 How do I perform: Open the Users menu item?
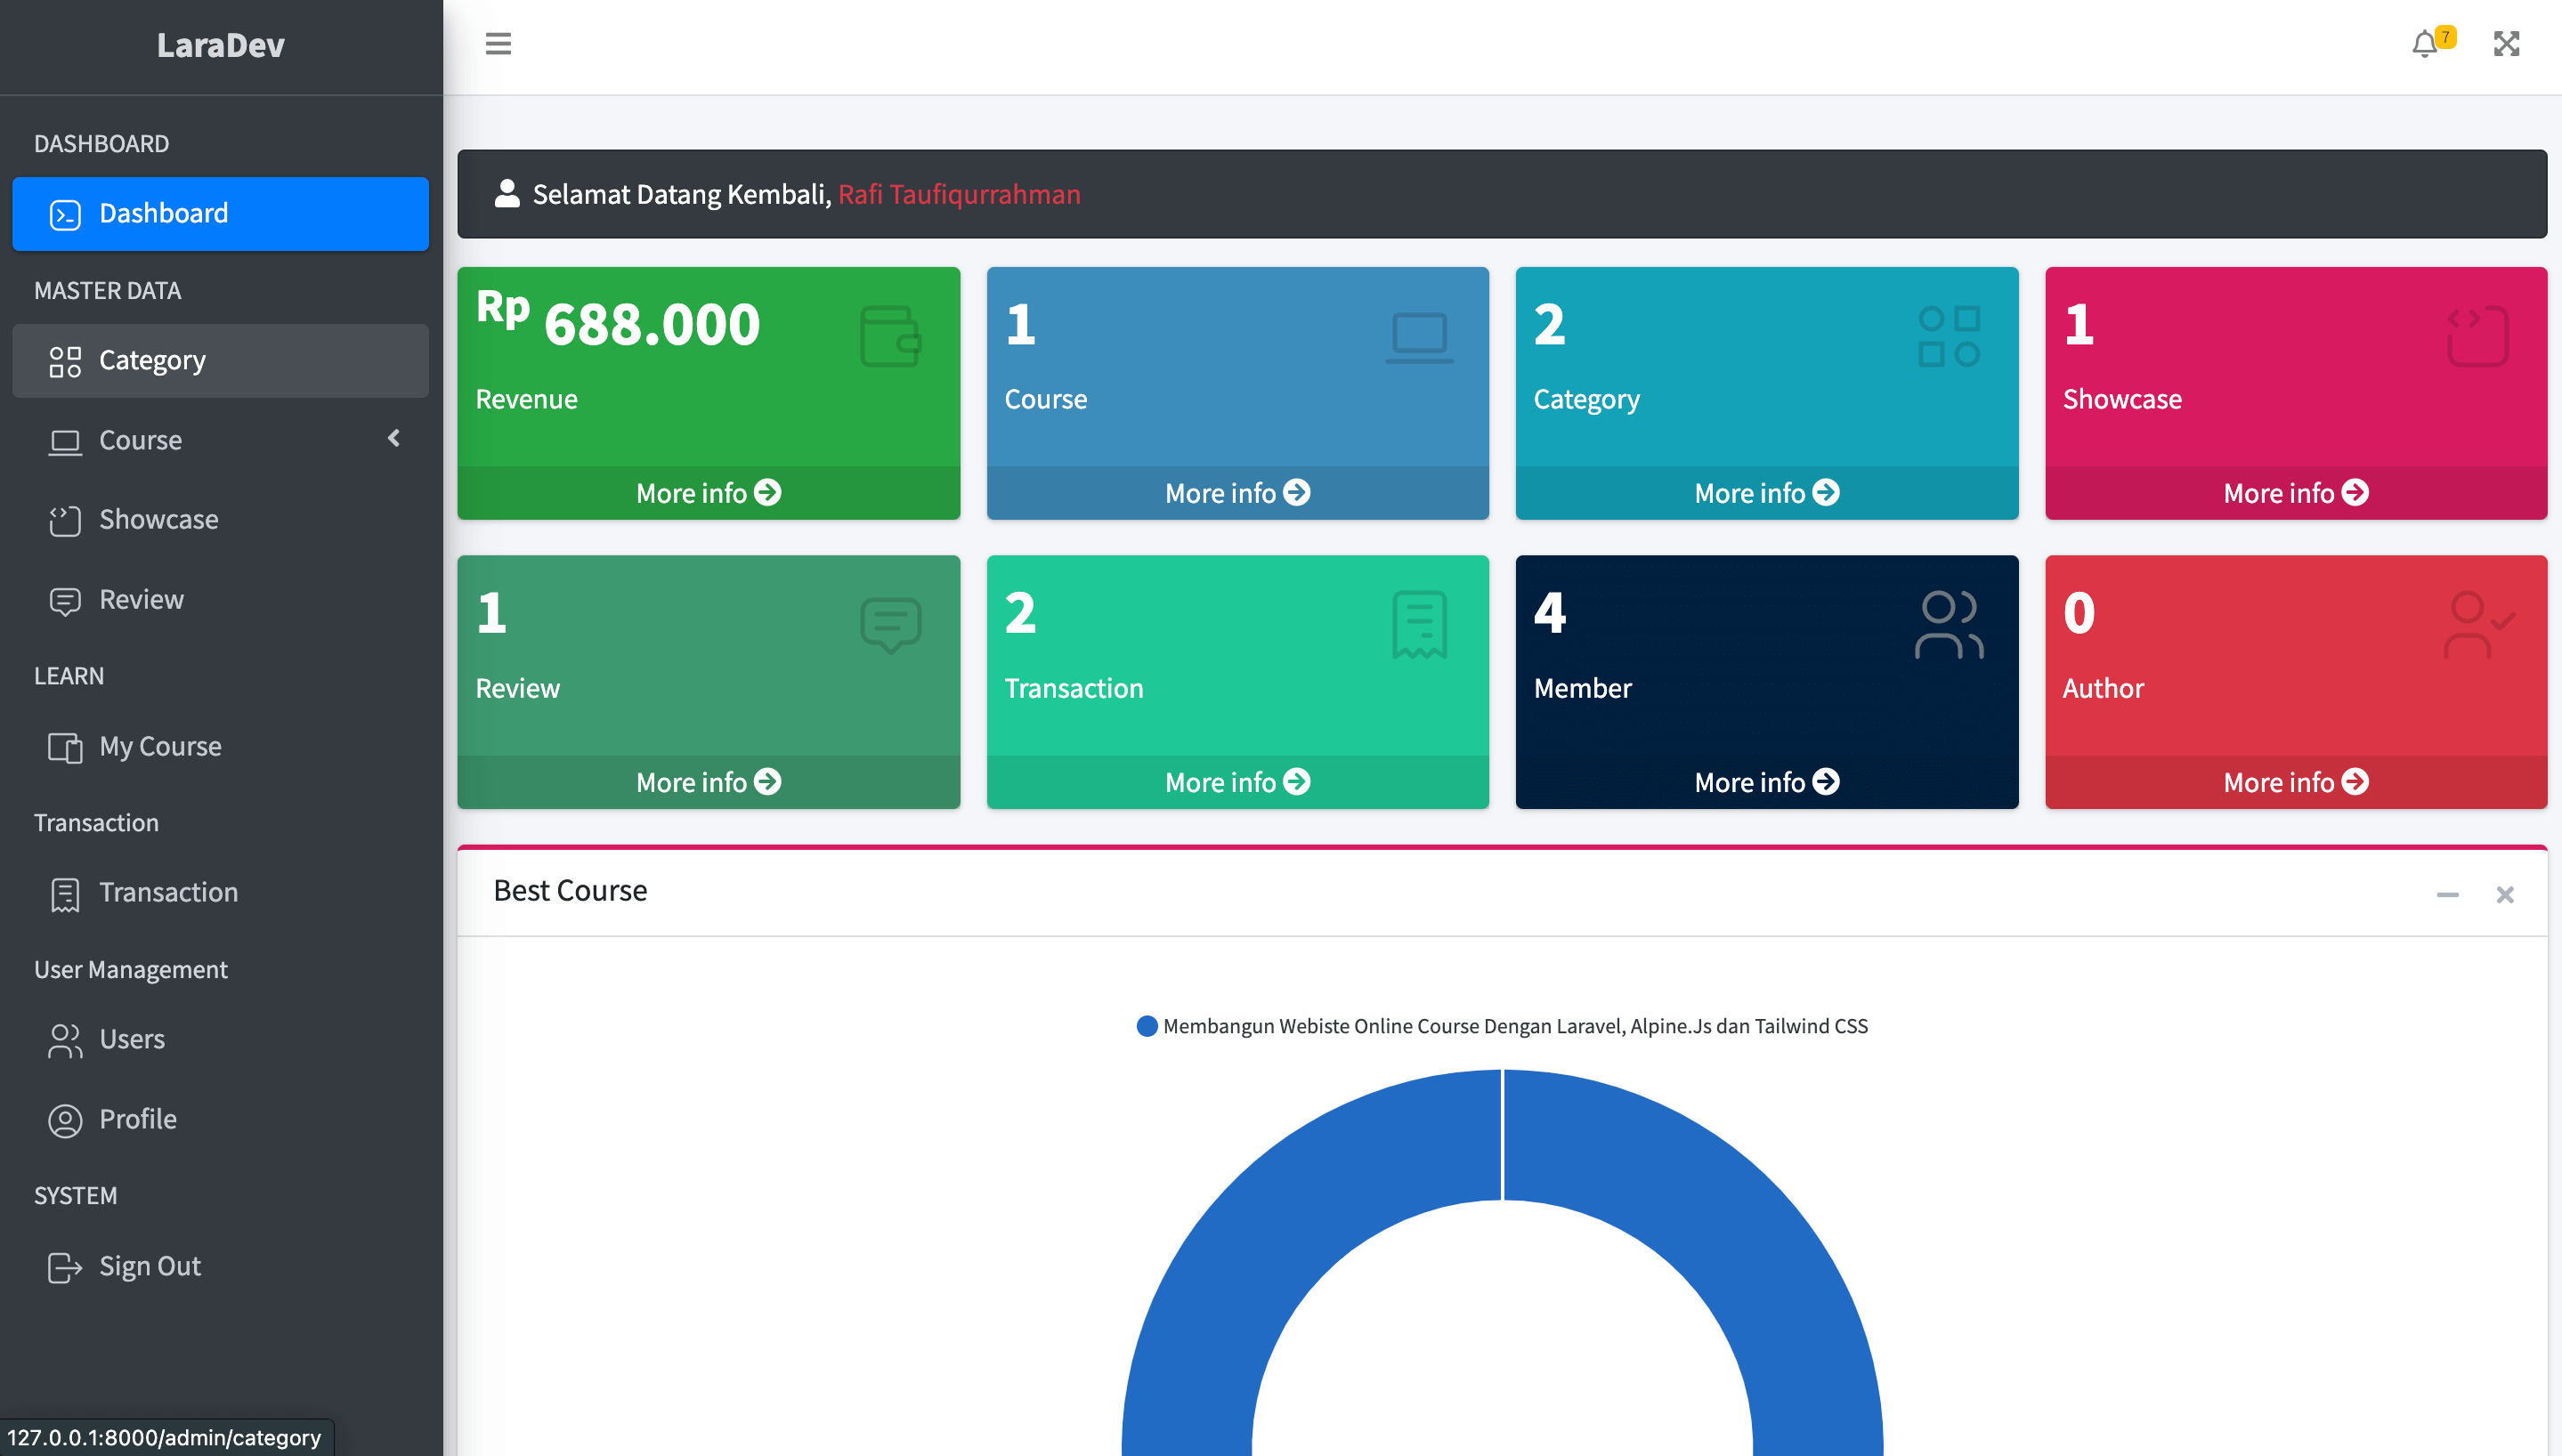tap(220, 1040)
